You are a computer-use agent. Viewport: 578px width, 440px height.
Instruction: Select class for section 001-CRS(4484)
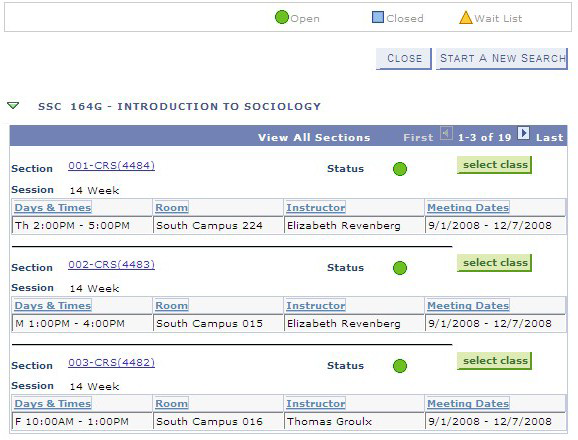click(495, 165)
